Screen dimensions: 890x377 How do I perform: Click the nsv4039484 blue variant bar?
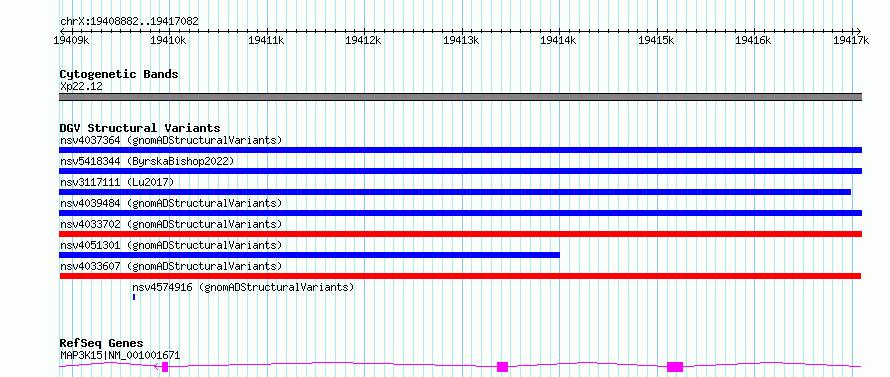coord(460,213)
